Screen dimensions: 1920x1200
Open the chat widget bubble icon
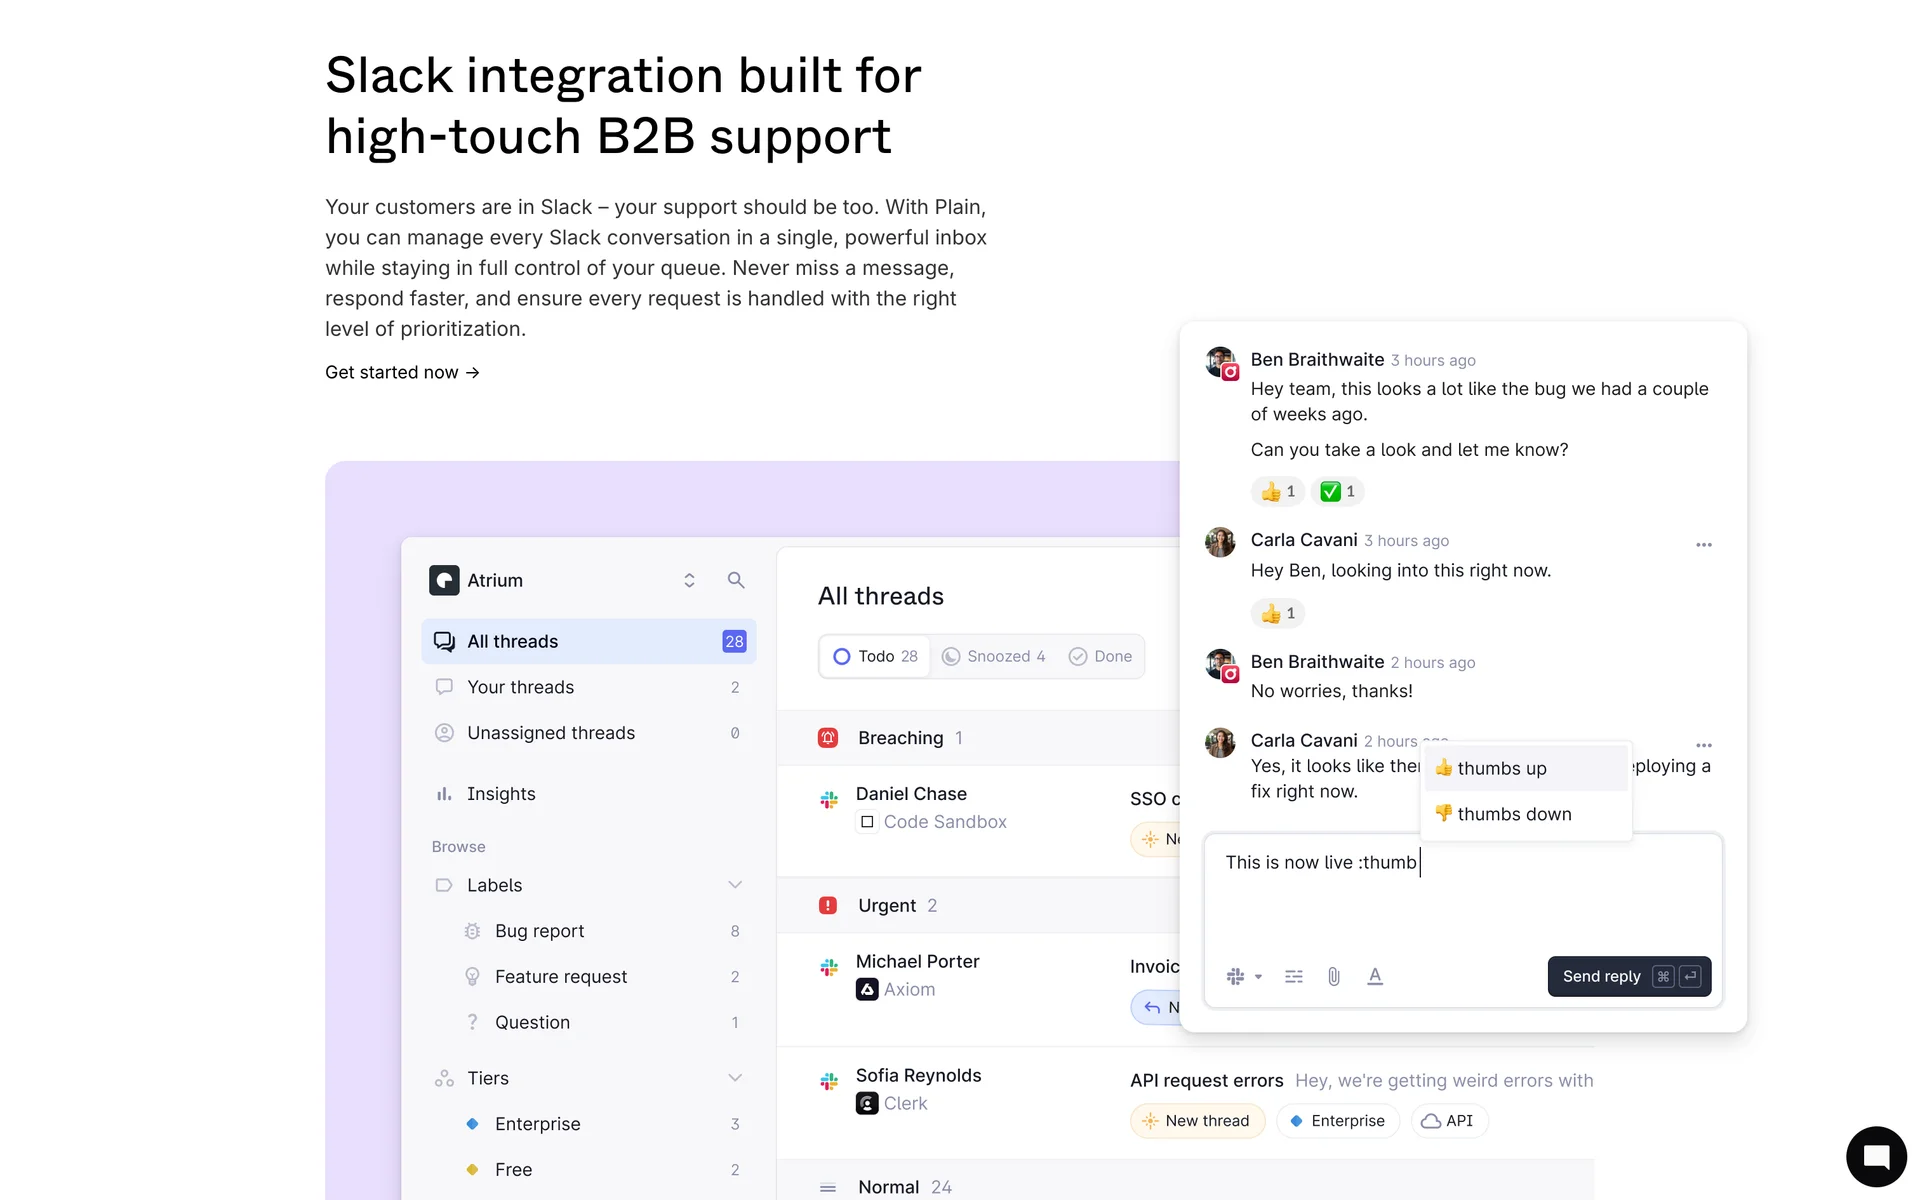1876,1156
